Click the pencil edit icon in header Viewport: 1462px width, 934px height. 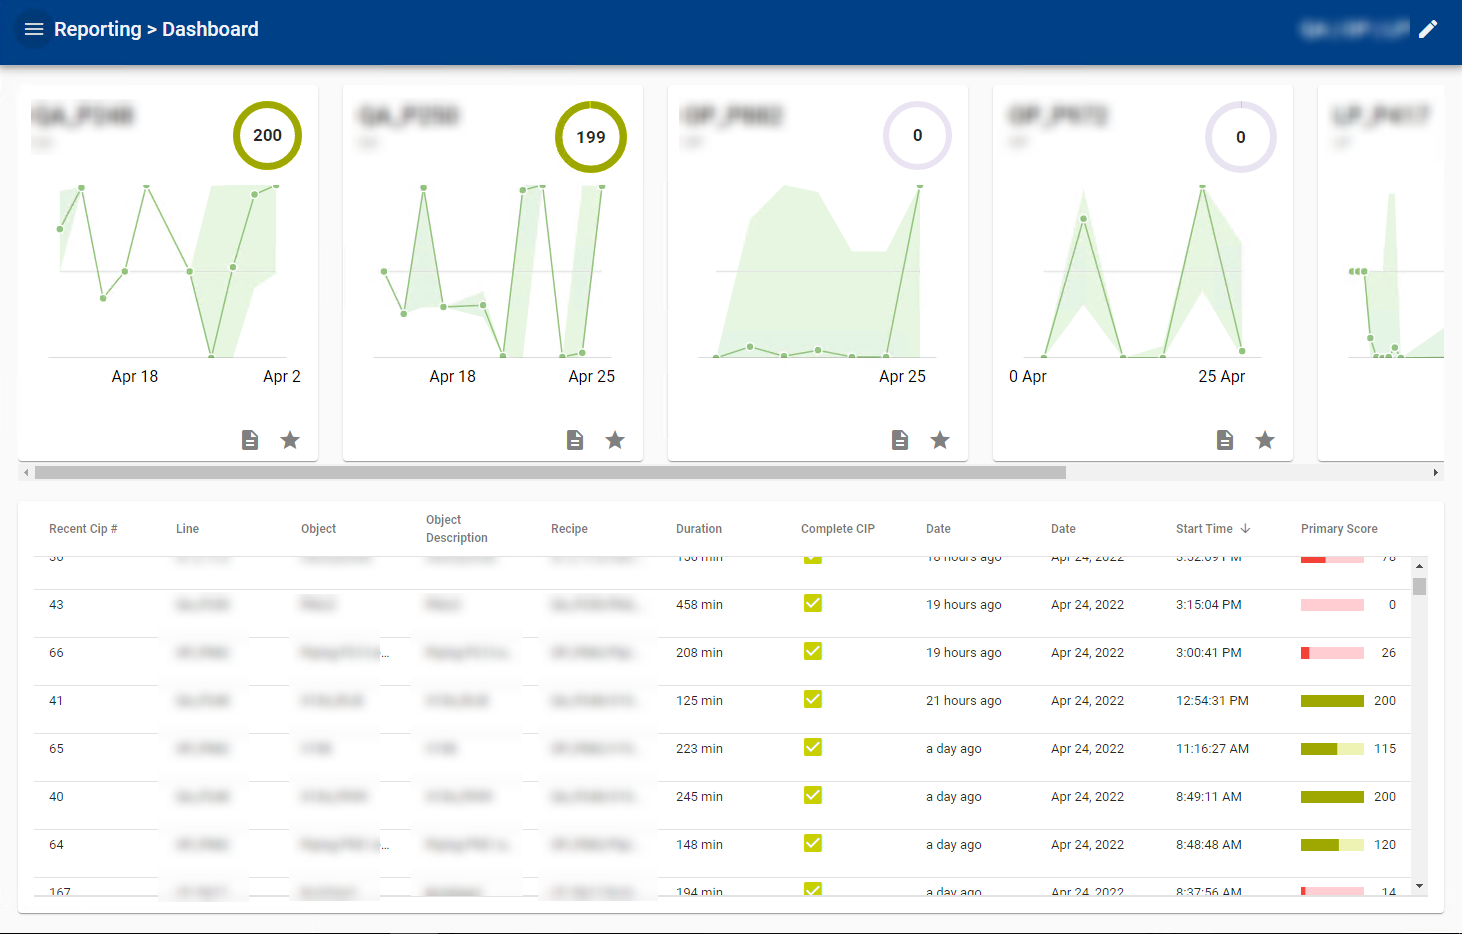click(1428, 29)
